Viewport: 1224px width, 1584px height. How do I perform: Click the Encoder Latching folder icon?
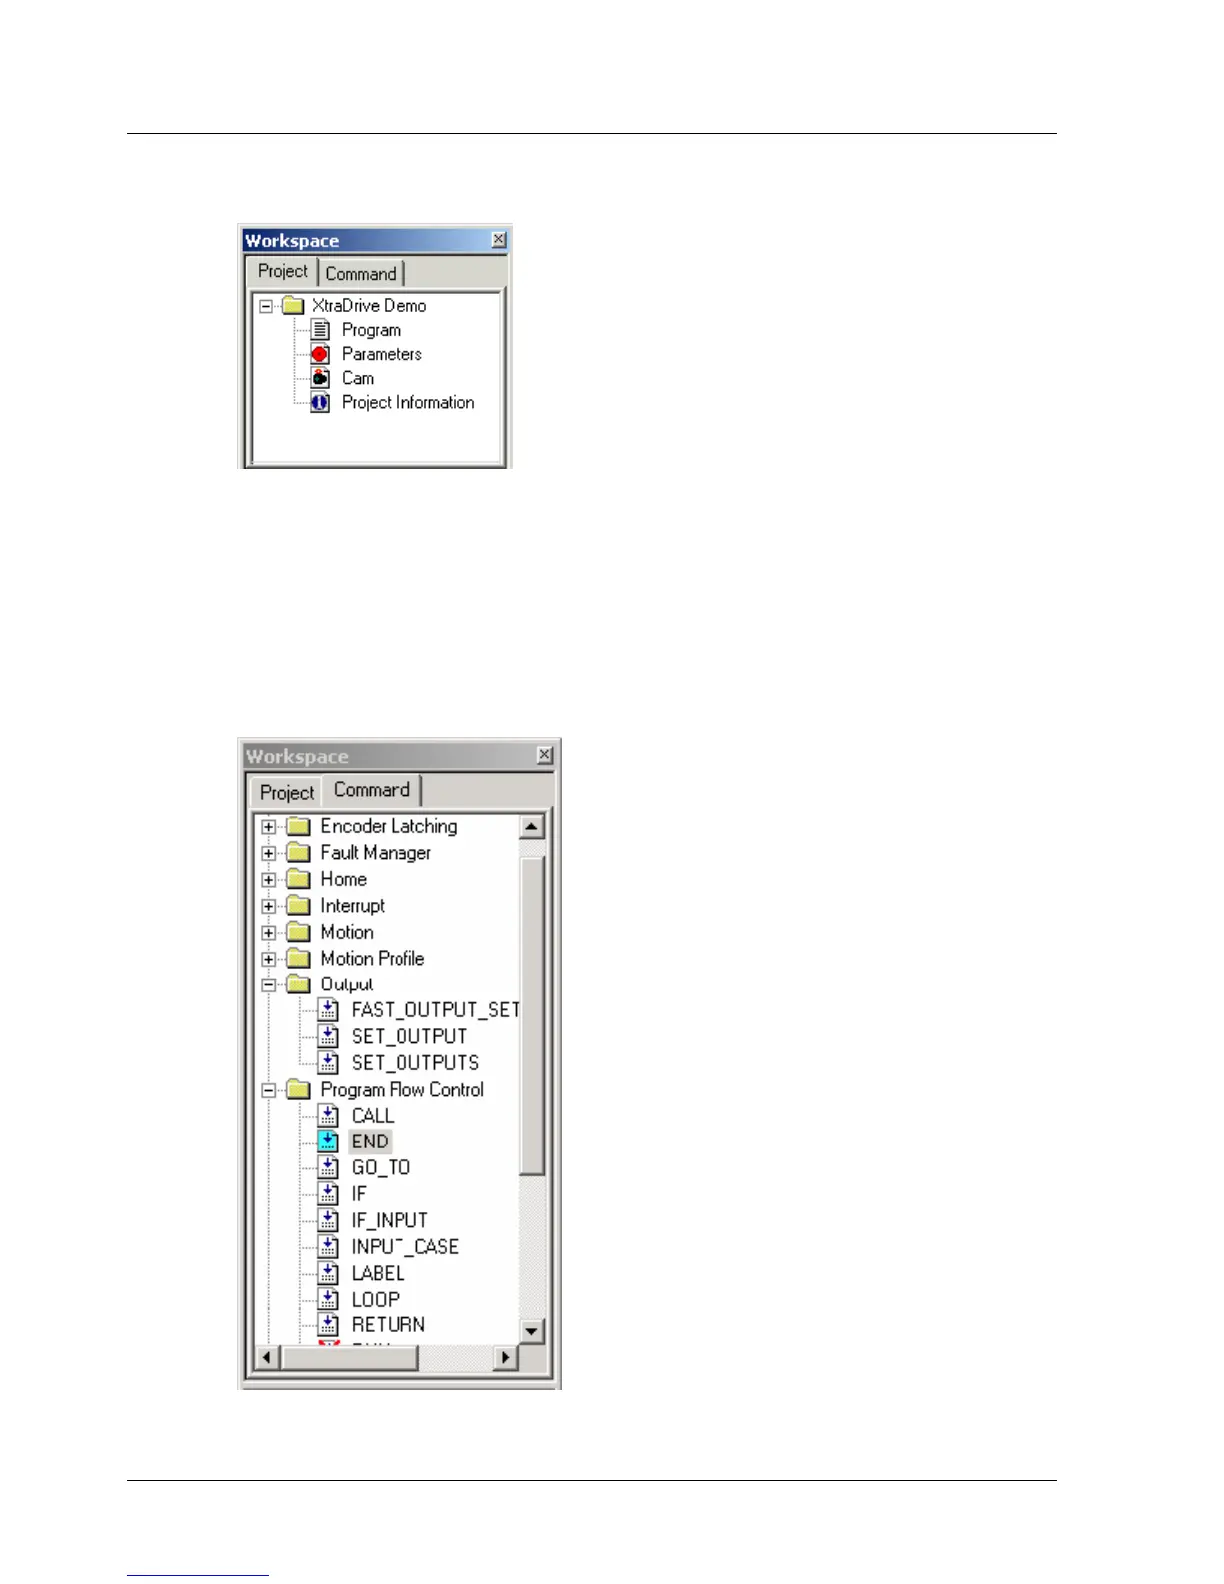coord(298,826)
